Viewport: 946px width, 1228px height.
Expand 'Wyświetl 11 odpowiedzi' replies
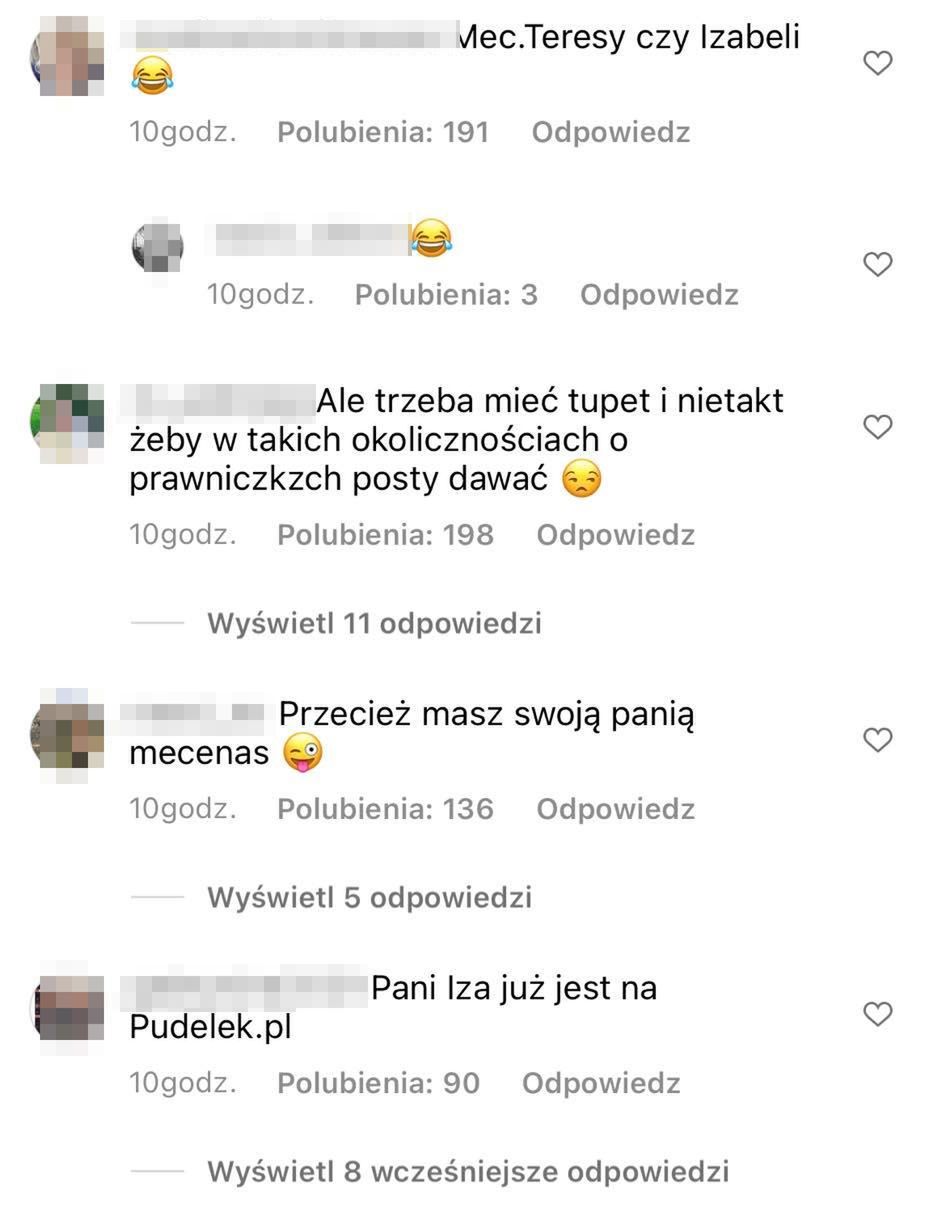[x=374, y=623]
